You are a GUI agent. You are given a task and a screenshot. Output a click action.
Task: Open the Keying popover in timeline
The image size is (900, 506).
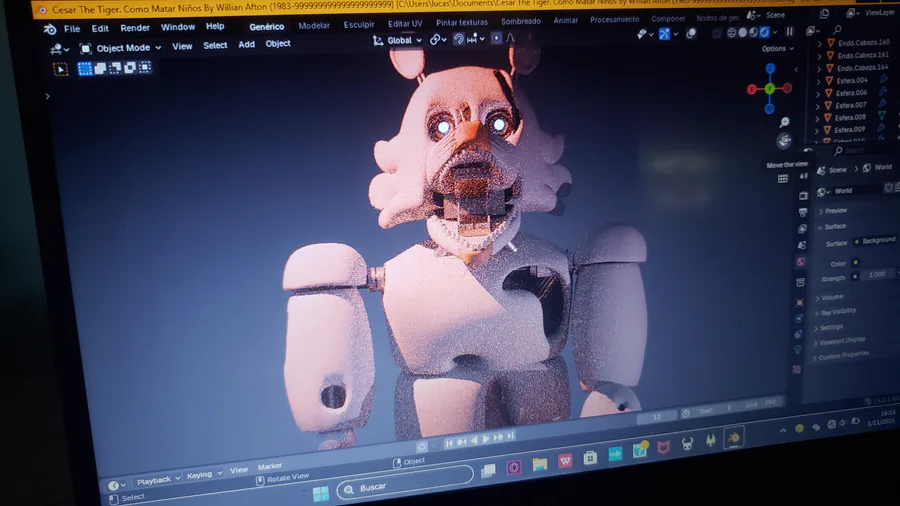point(203,475)
